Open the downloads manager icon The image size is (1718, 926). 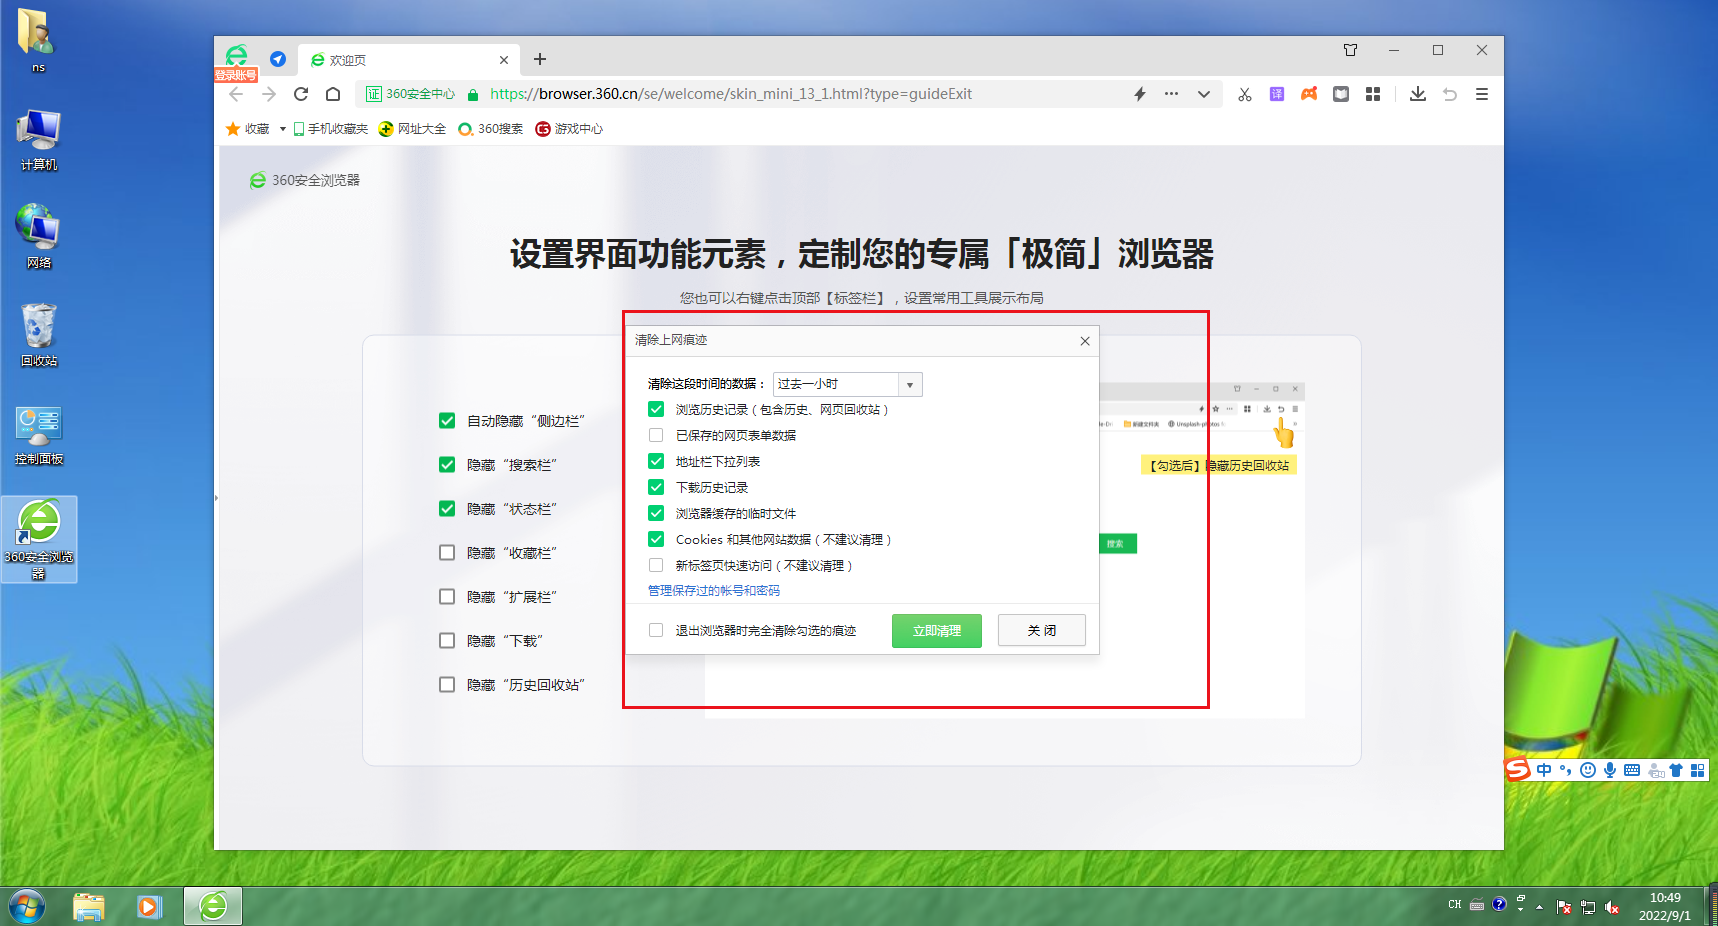pyautogui.click(x=1418, y=94)
